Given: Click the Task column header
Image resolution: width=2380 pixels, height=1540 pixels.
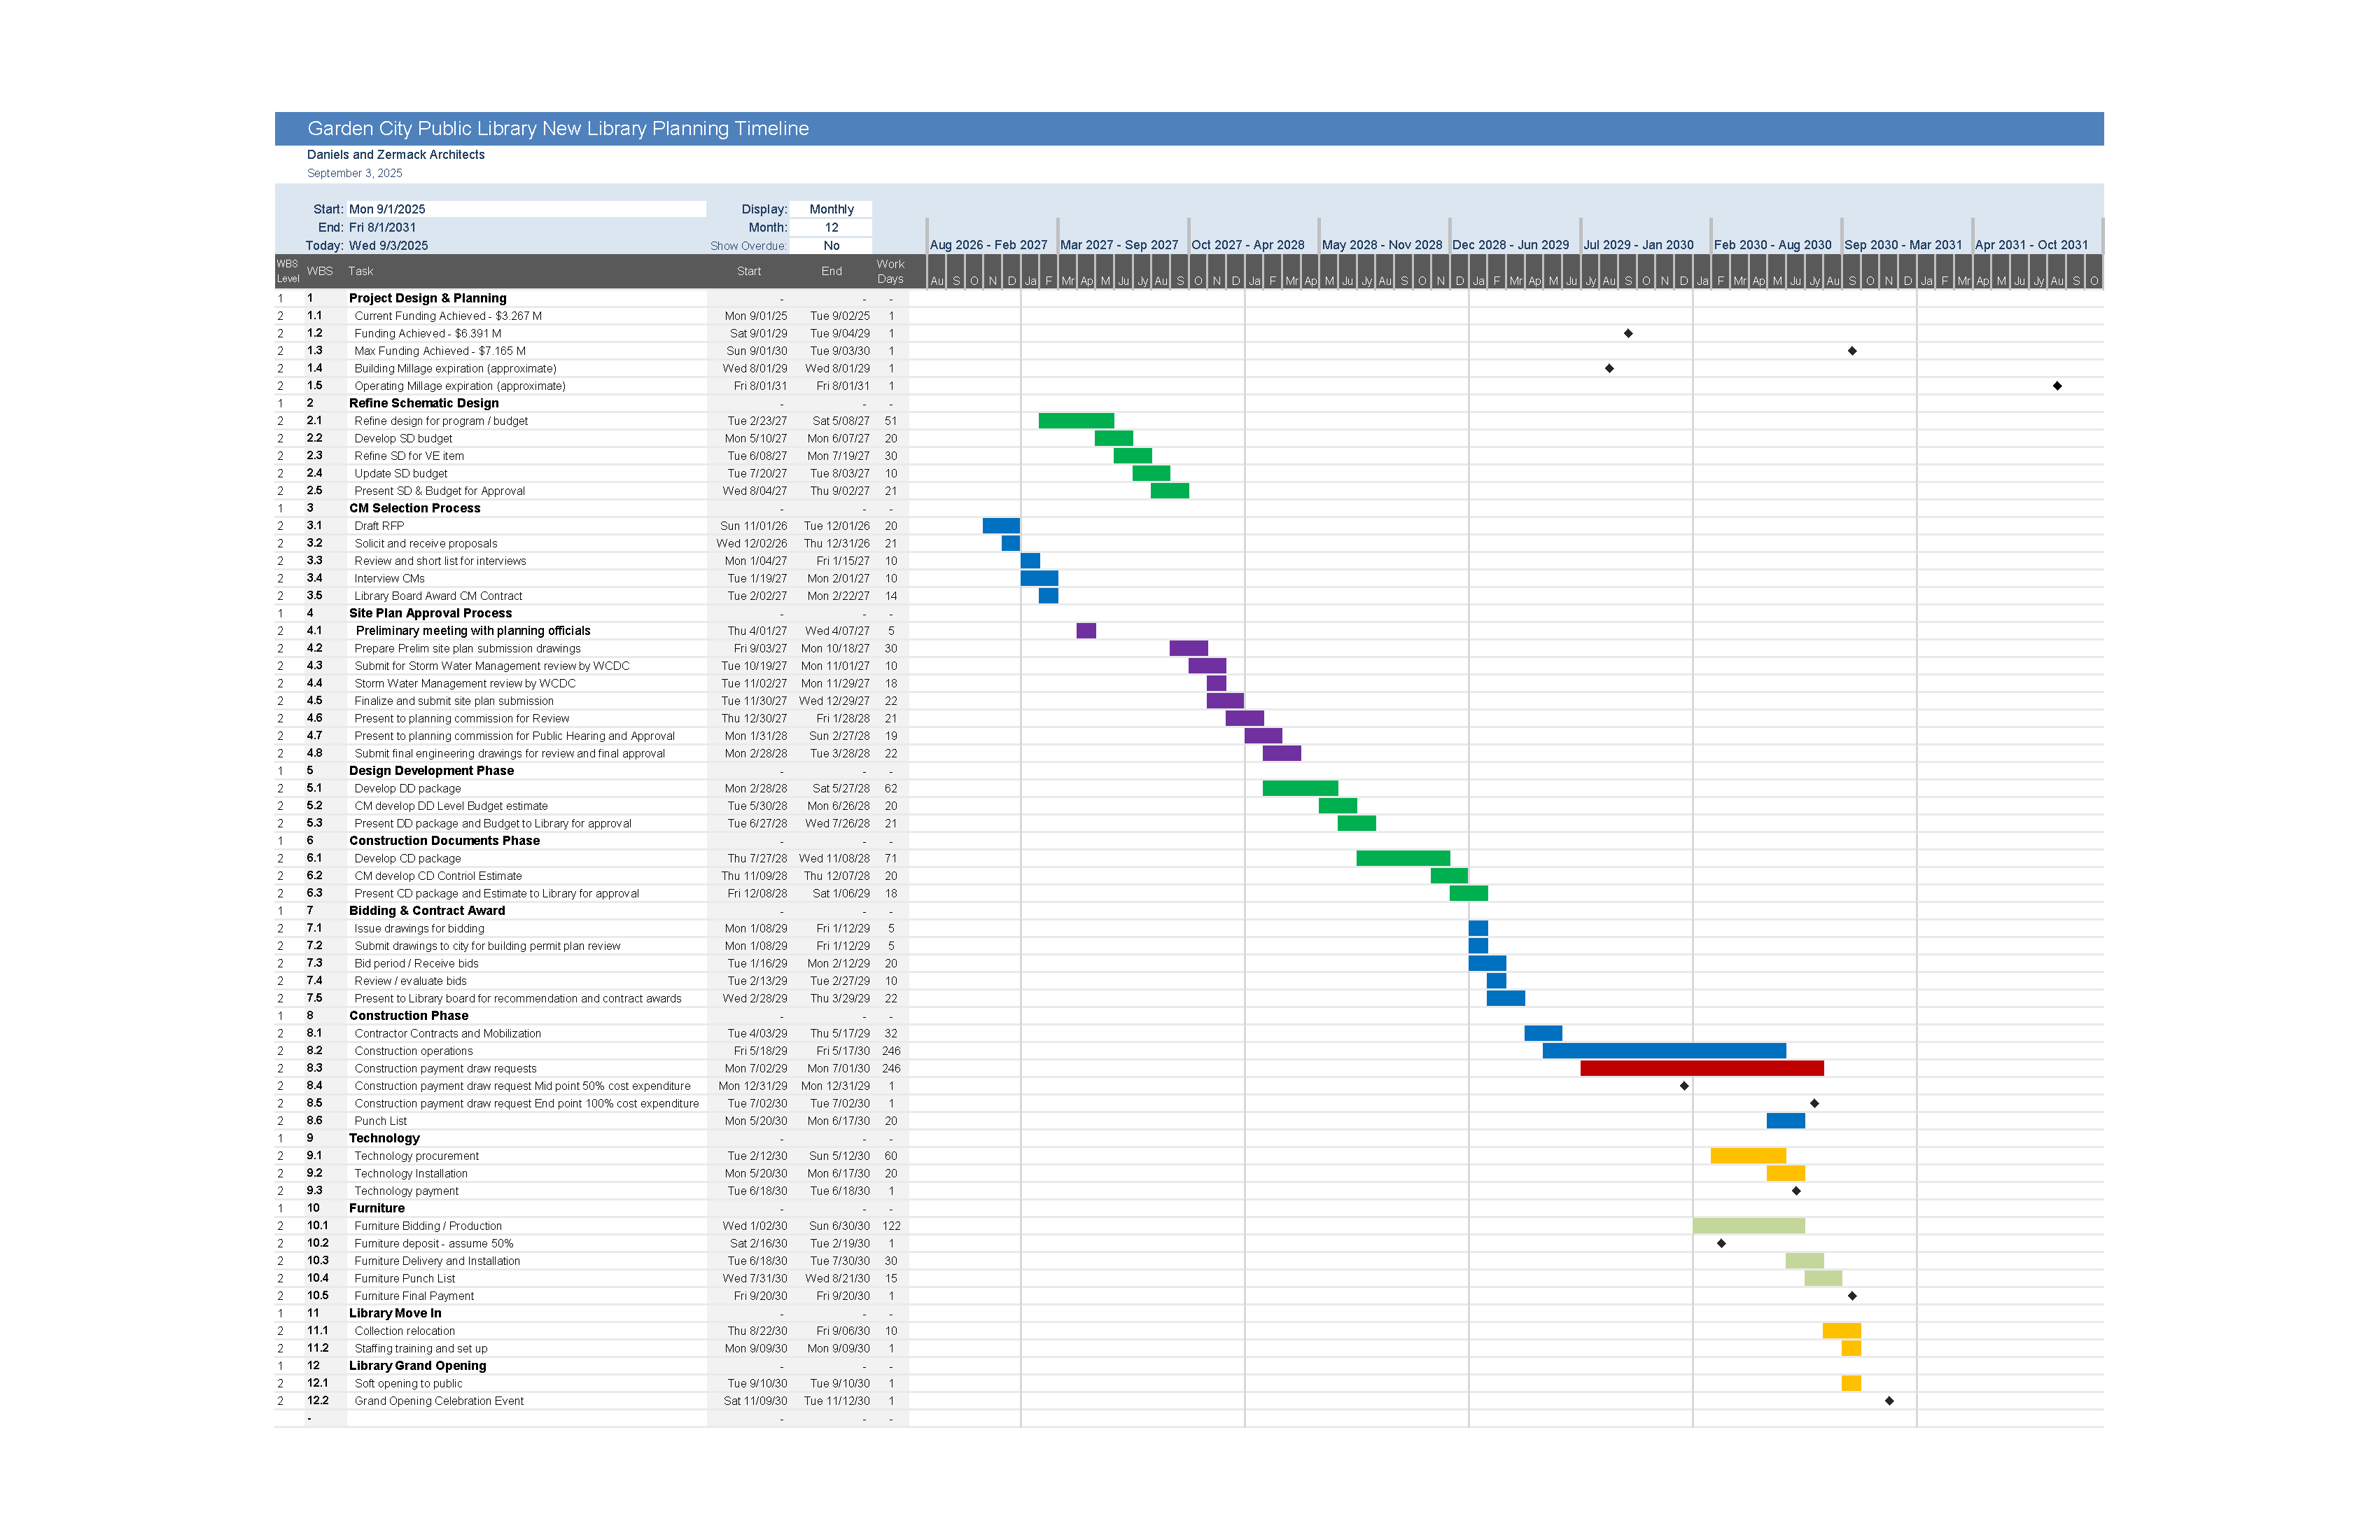Looking at the screenshot, I should tap(360, 271).
